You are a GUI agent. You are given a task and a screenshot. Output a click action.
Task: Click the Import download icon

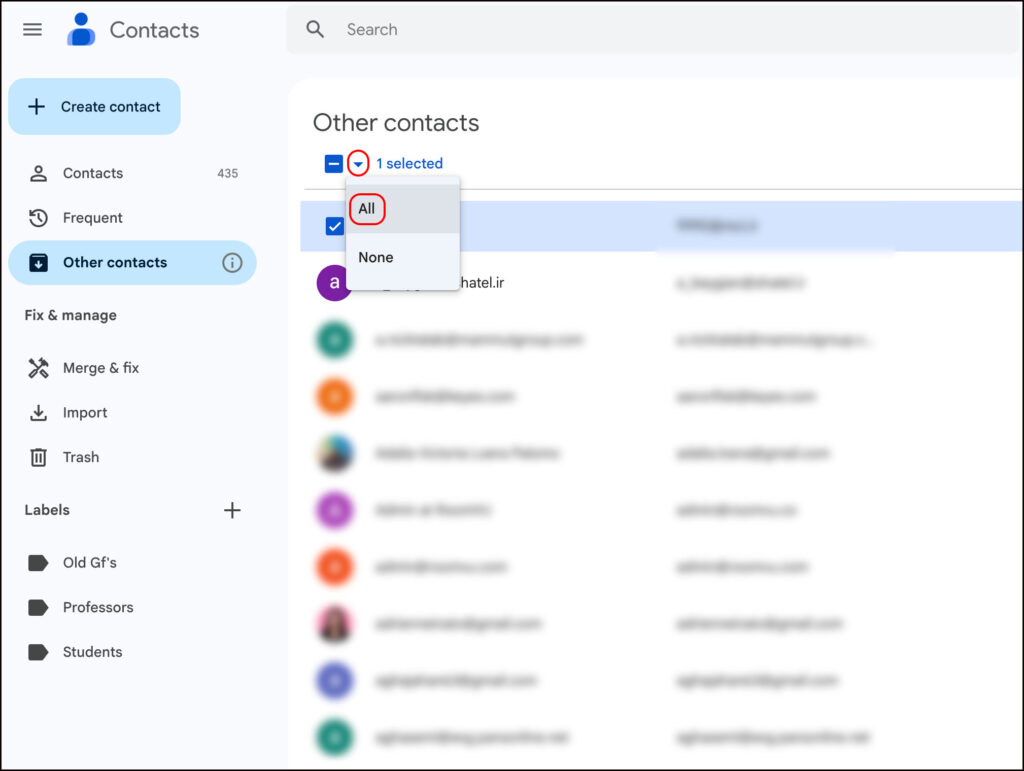tap(38, 413)
